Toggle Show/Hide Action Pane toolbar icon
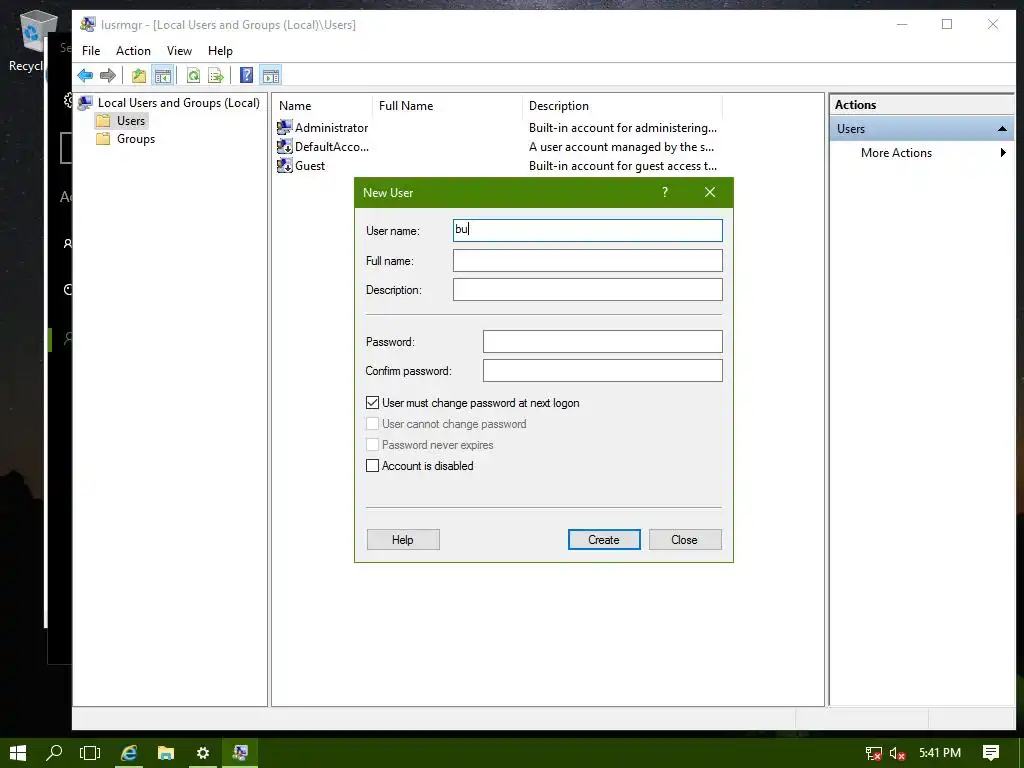 270,75
